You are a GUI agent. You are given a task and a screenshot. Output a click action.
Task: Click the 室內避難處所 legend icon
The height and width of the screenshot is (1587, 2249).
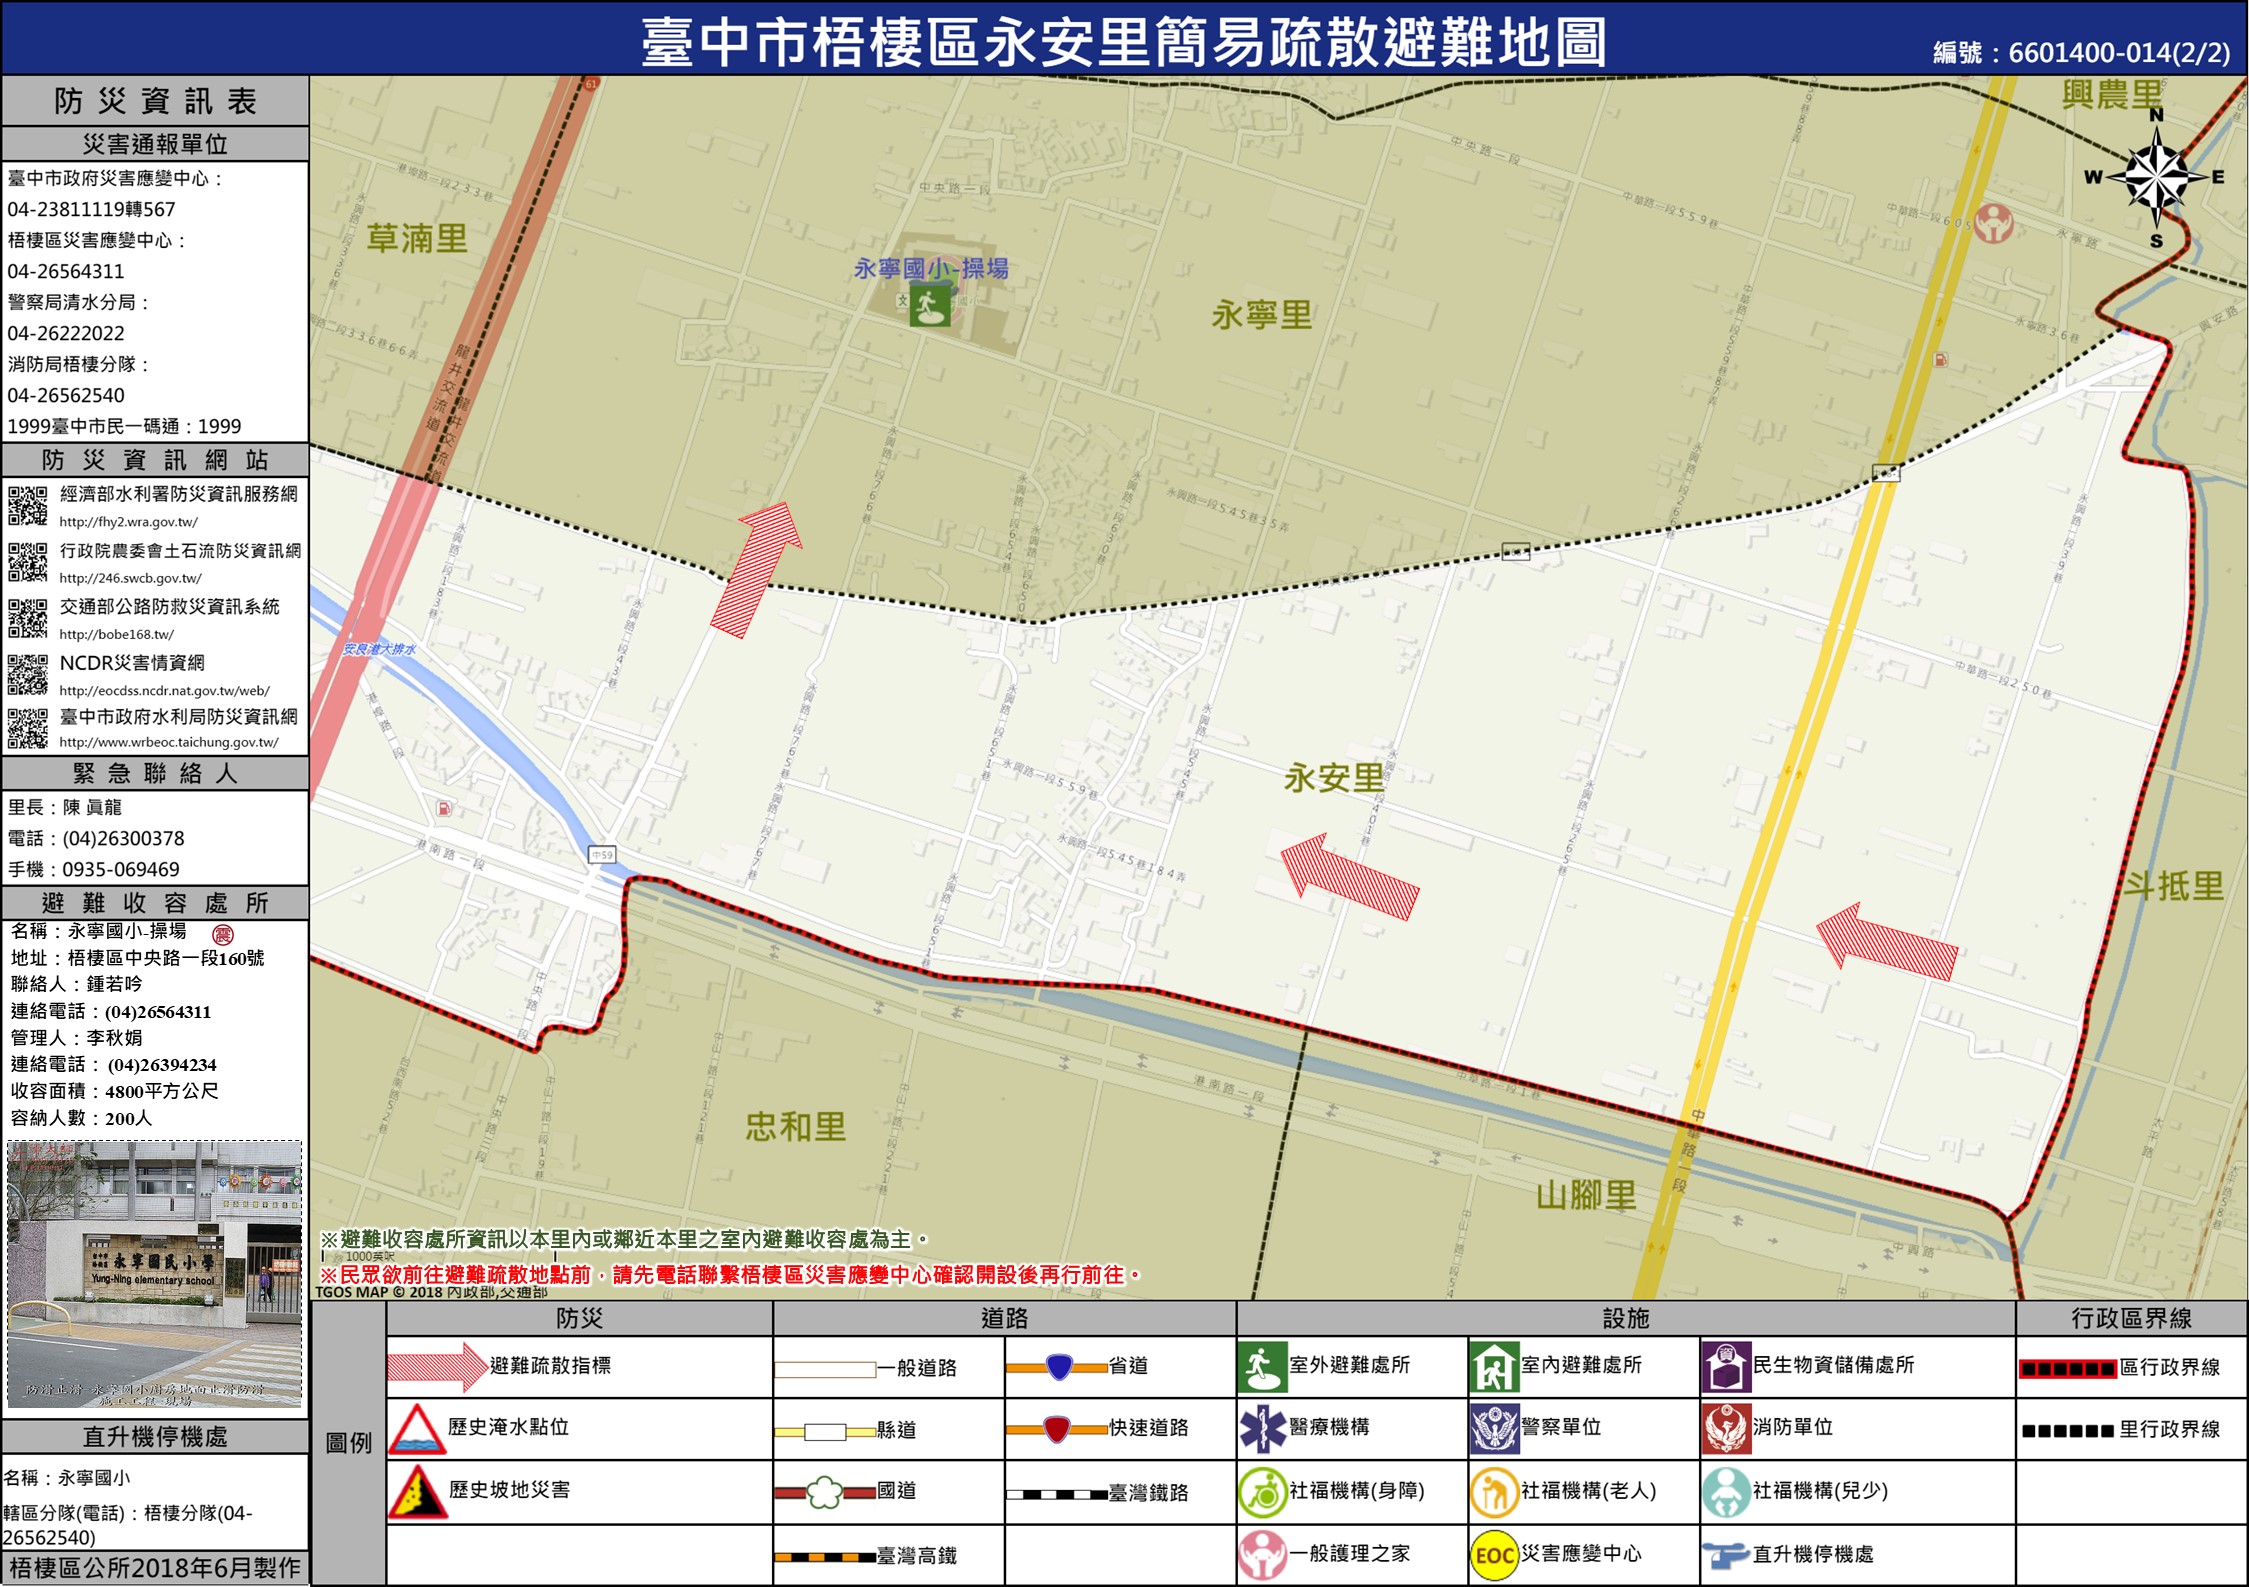(x=1494, y=1367)
